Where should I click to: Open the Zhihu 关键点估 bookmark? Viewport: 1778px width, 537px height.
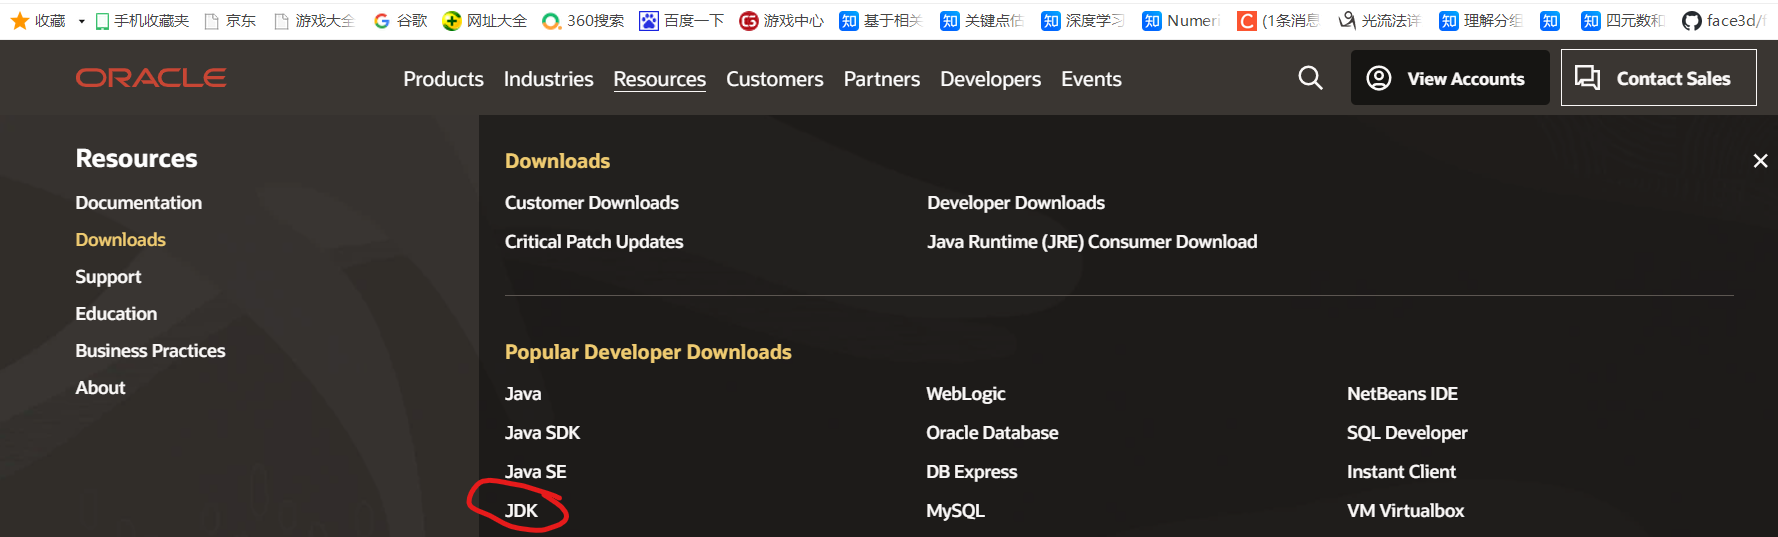[x=982, y=21]
